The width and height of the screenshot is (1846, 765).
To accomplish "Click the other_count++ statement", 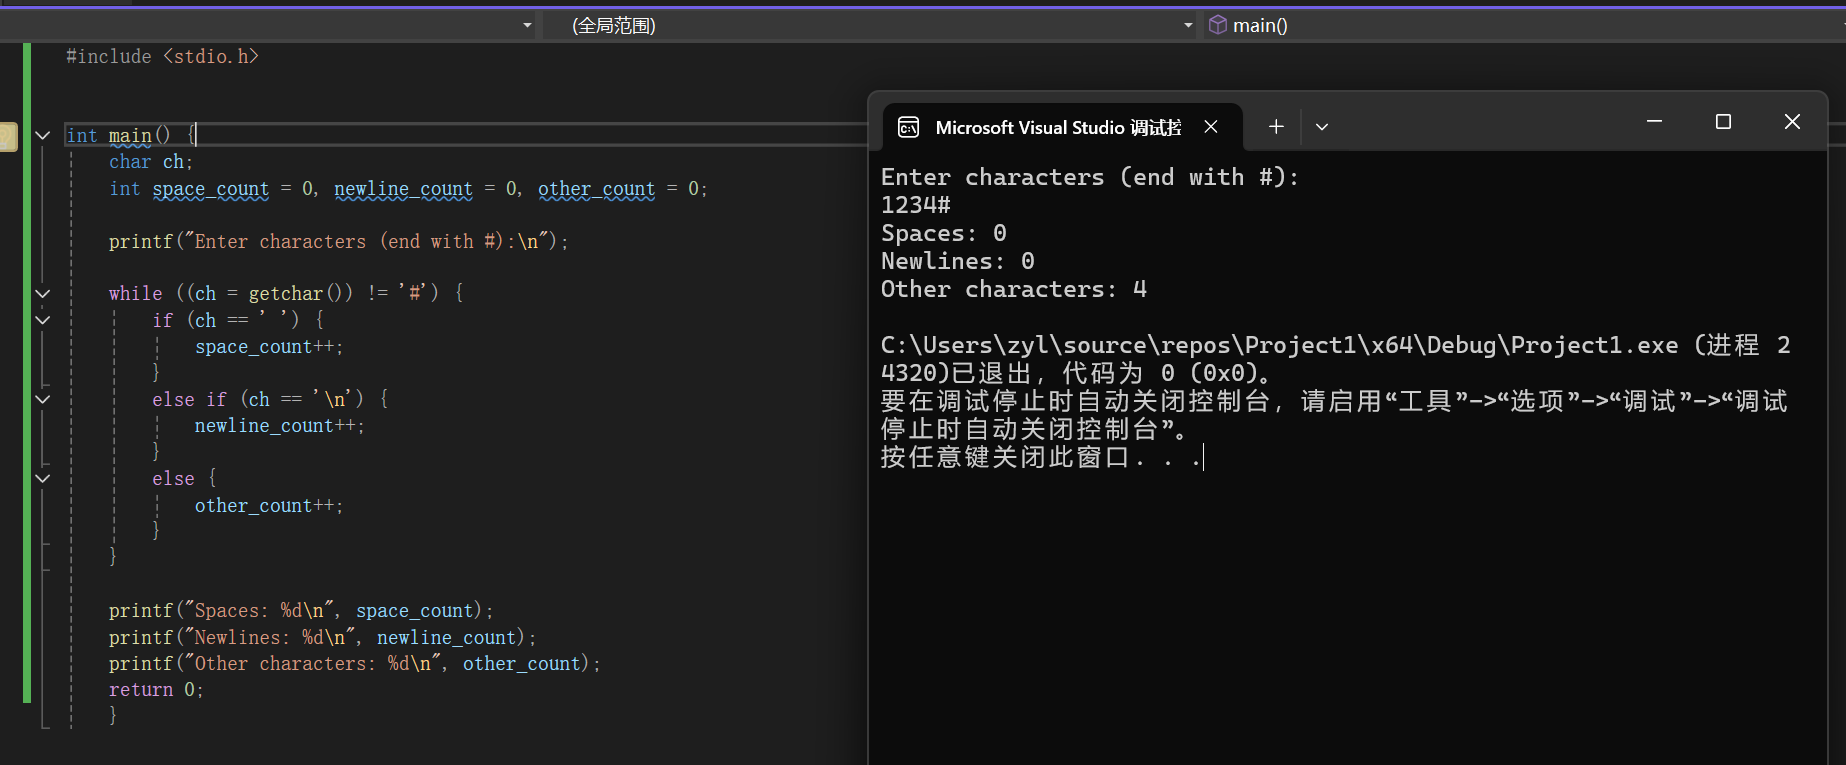I will tap(269, 506).
